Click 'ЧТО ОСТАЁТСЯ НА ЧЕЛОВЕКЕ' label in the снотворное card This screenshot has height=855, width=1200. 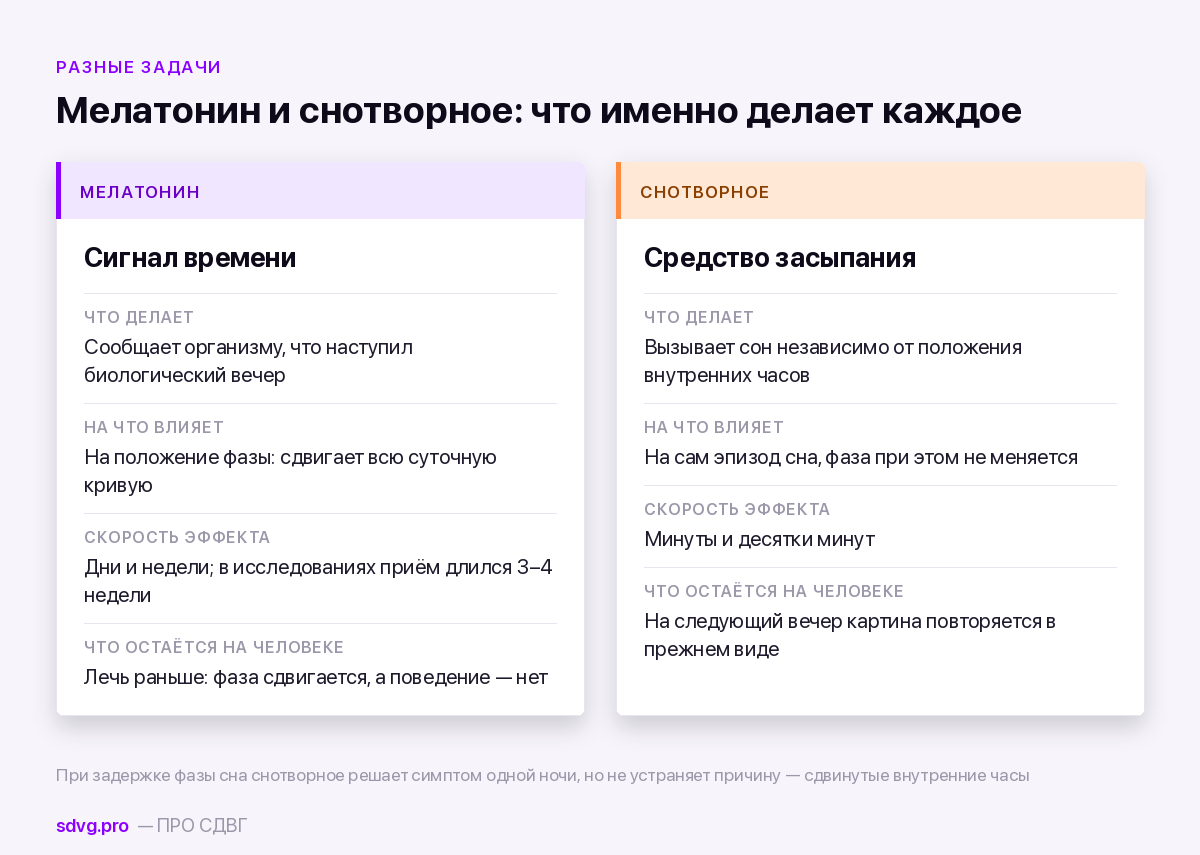pyautogui.click(x=774, y=592)
